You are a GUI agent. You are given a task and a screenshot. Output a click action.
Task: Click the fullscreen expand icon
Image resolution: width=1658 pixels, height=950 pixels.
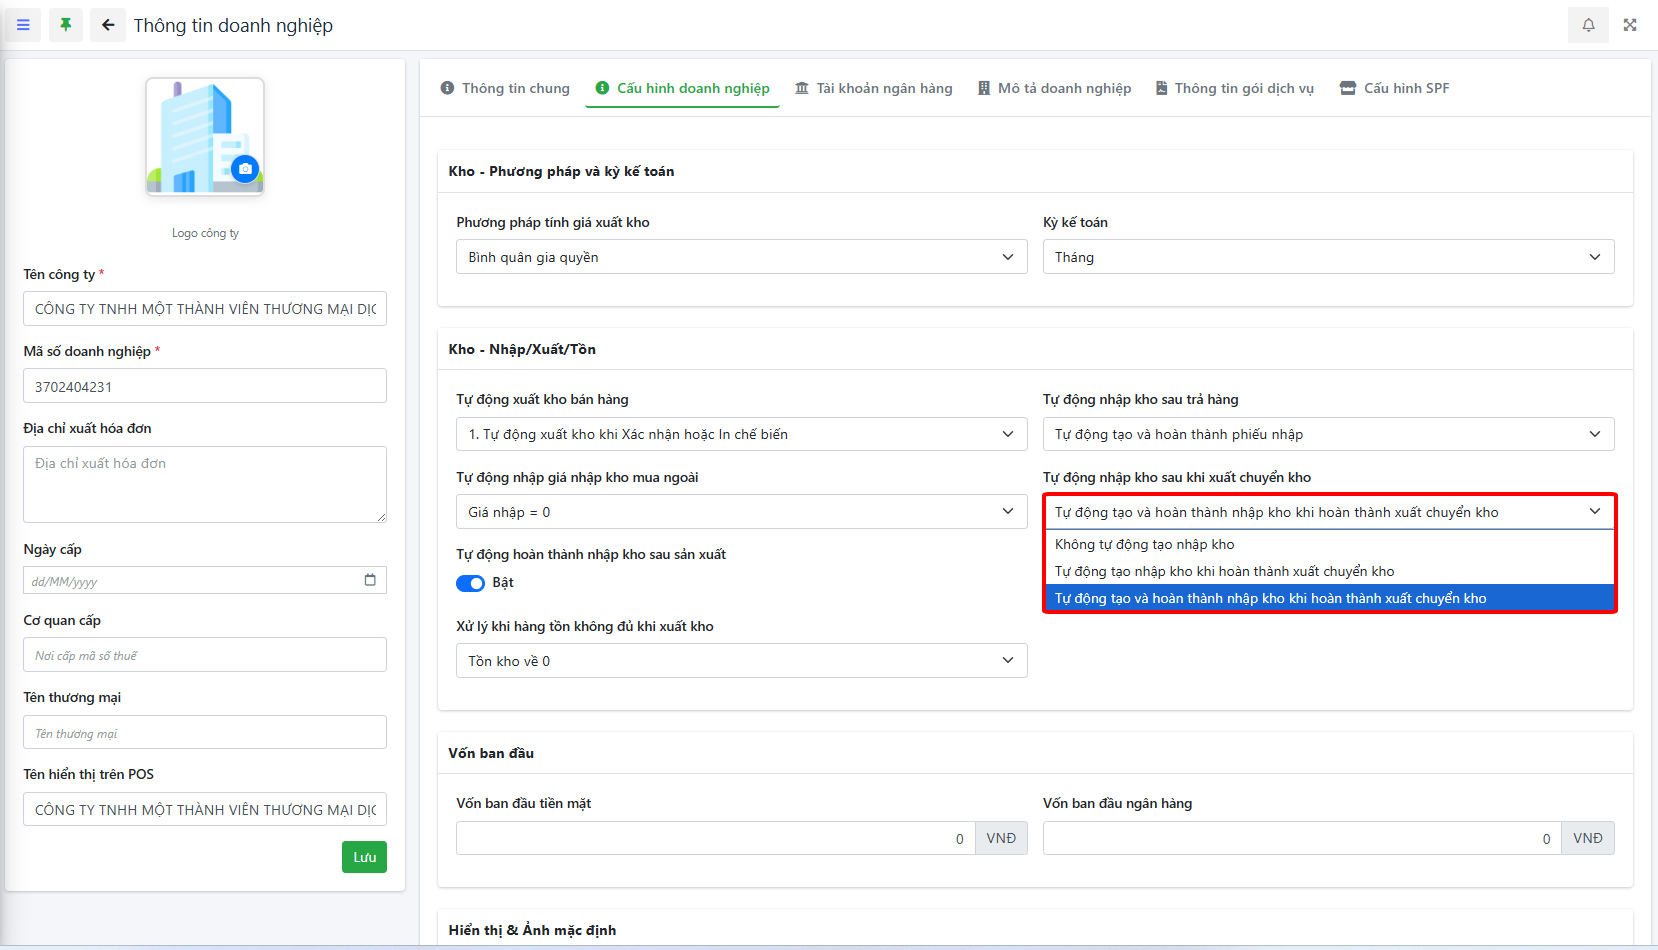click(1630, 25)
